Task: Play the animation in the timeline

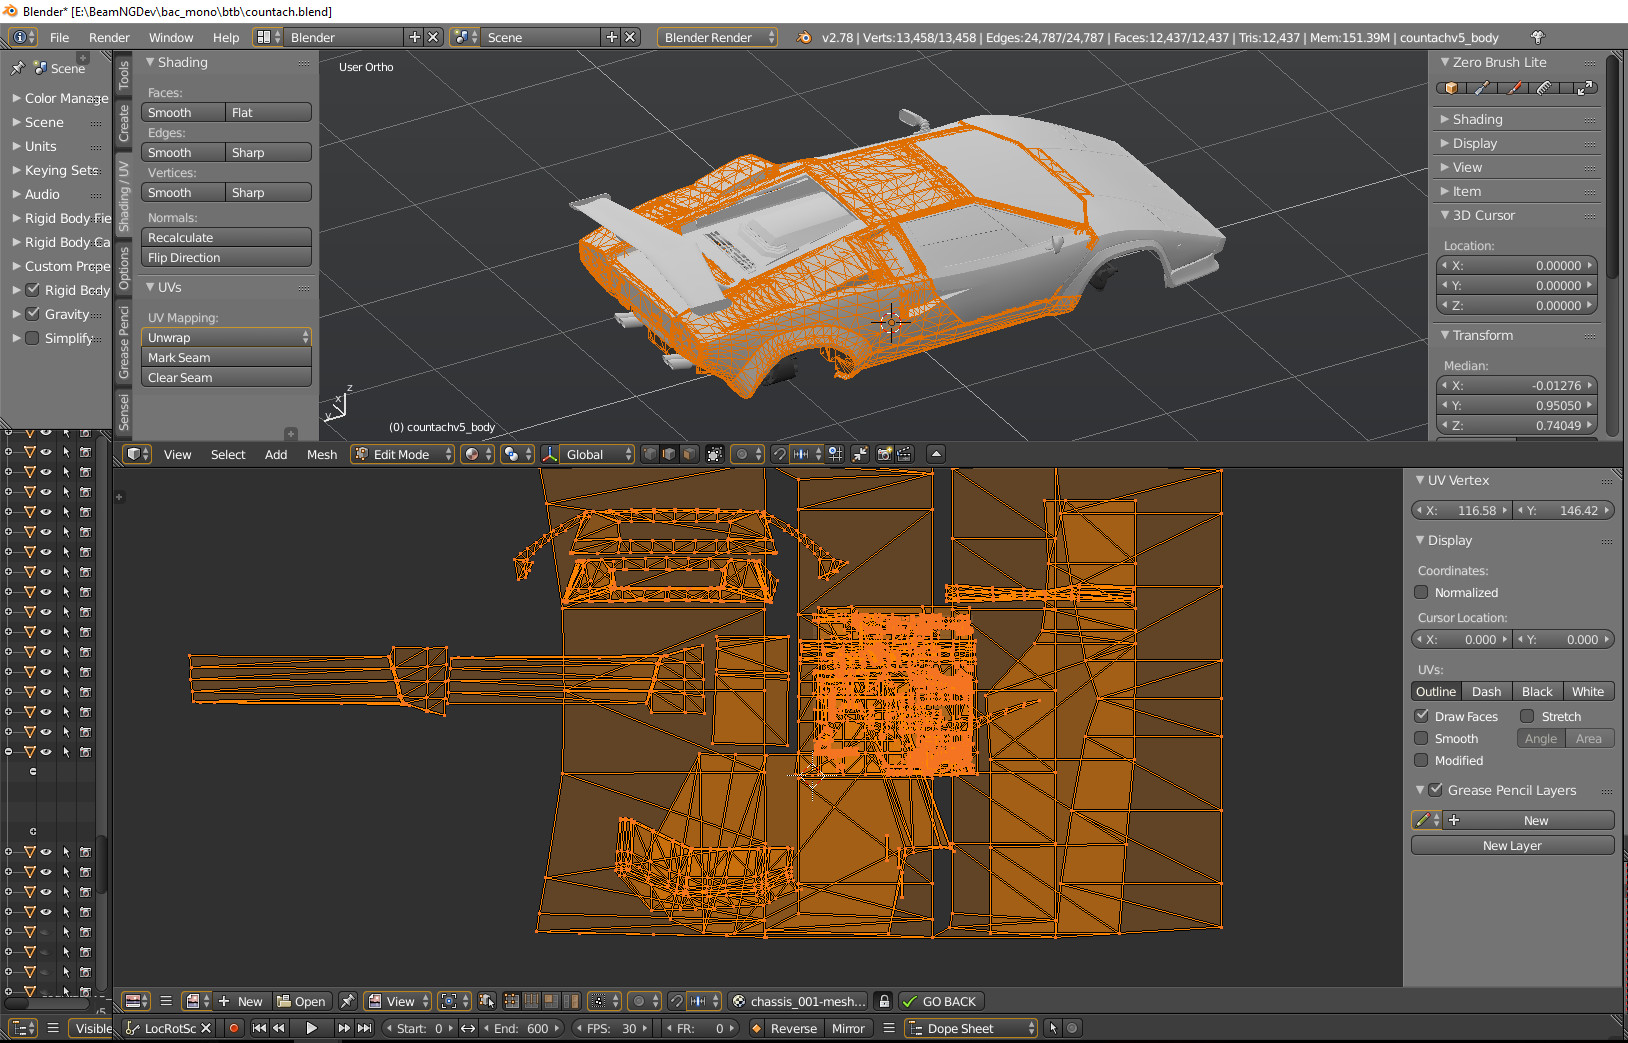Action: click(311, 1028)
